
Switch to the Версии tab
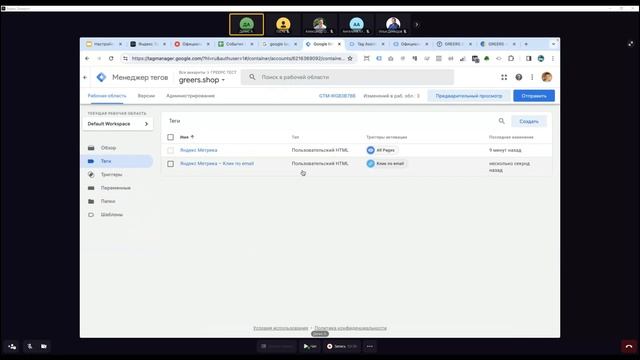pyautogui.click(x=146, y=96)
